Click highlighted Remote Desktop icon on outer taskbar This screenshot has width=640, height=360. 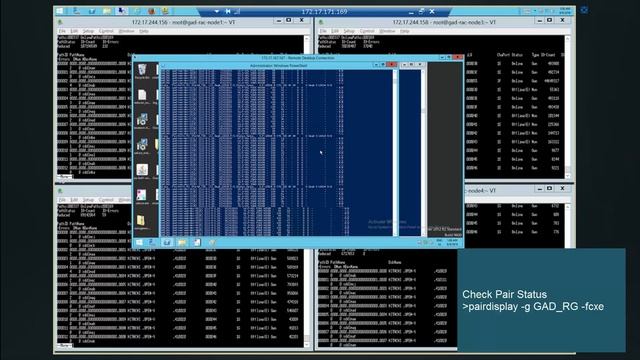[x=122, y=11]
